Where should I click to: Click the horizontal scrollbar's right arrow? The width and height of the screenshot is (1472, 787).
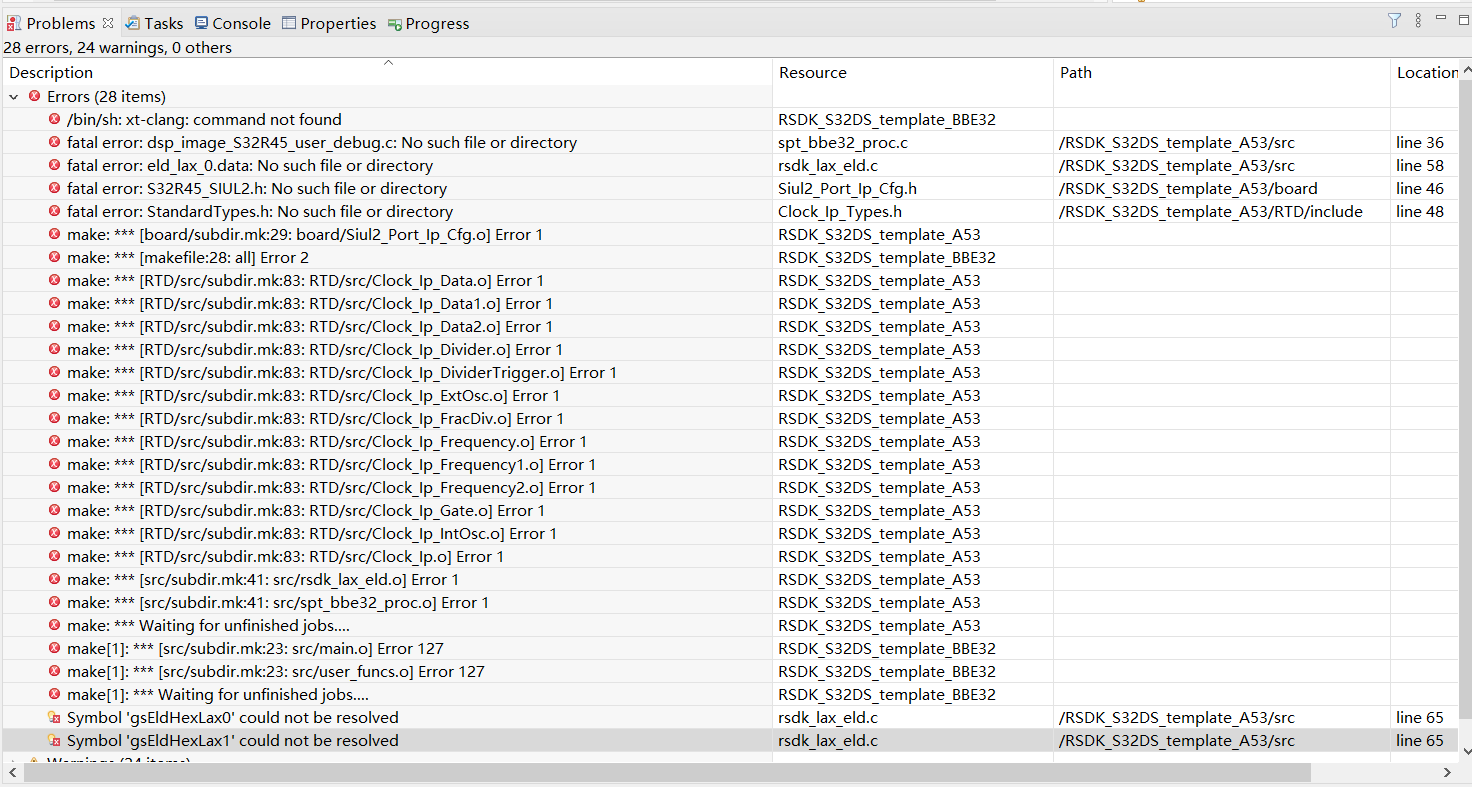click(x=1446, y=772)
